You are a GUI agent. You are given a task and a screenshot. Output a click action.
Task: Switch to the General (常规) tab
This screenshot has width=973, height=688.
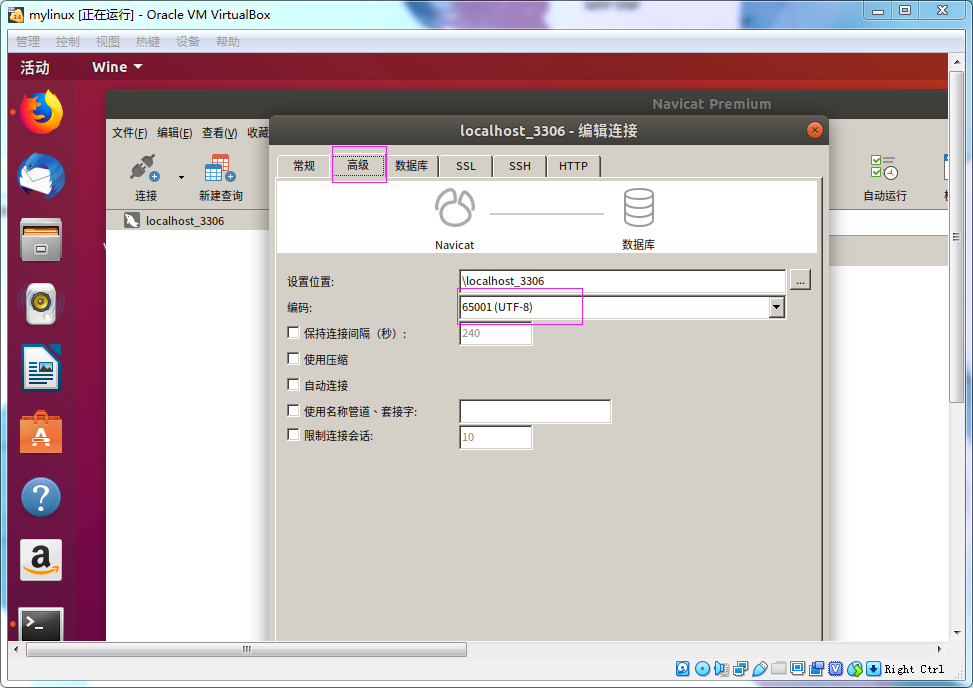pyautogui.click(x=304, y=166)
